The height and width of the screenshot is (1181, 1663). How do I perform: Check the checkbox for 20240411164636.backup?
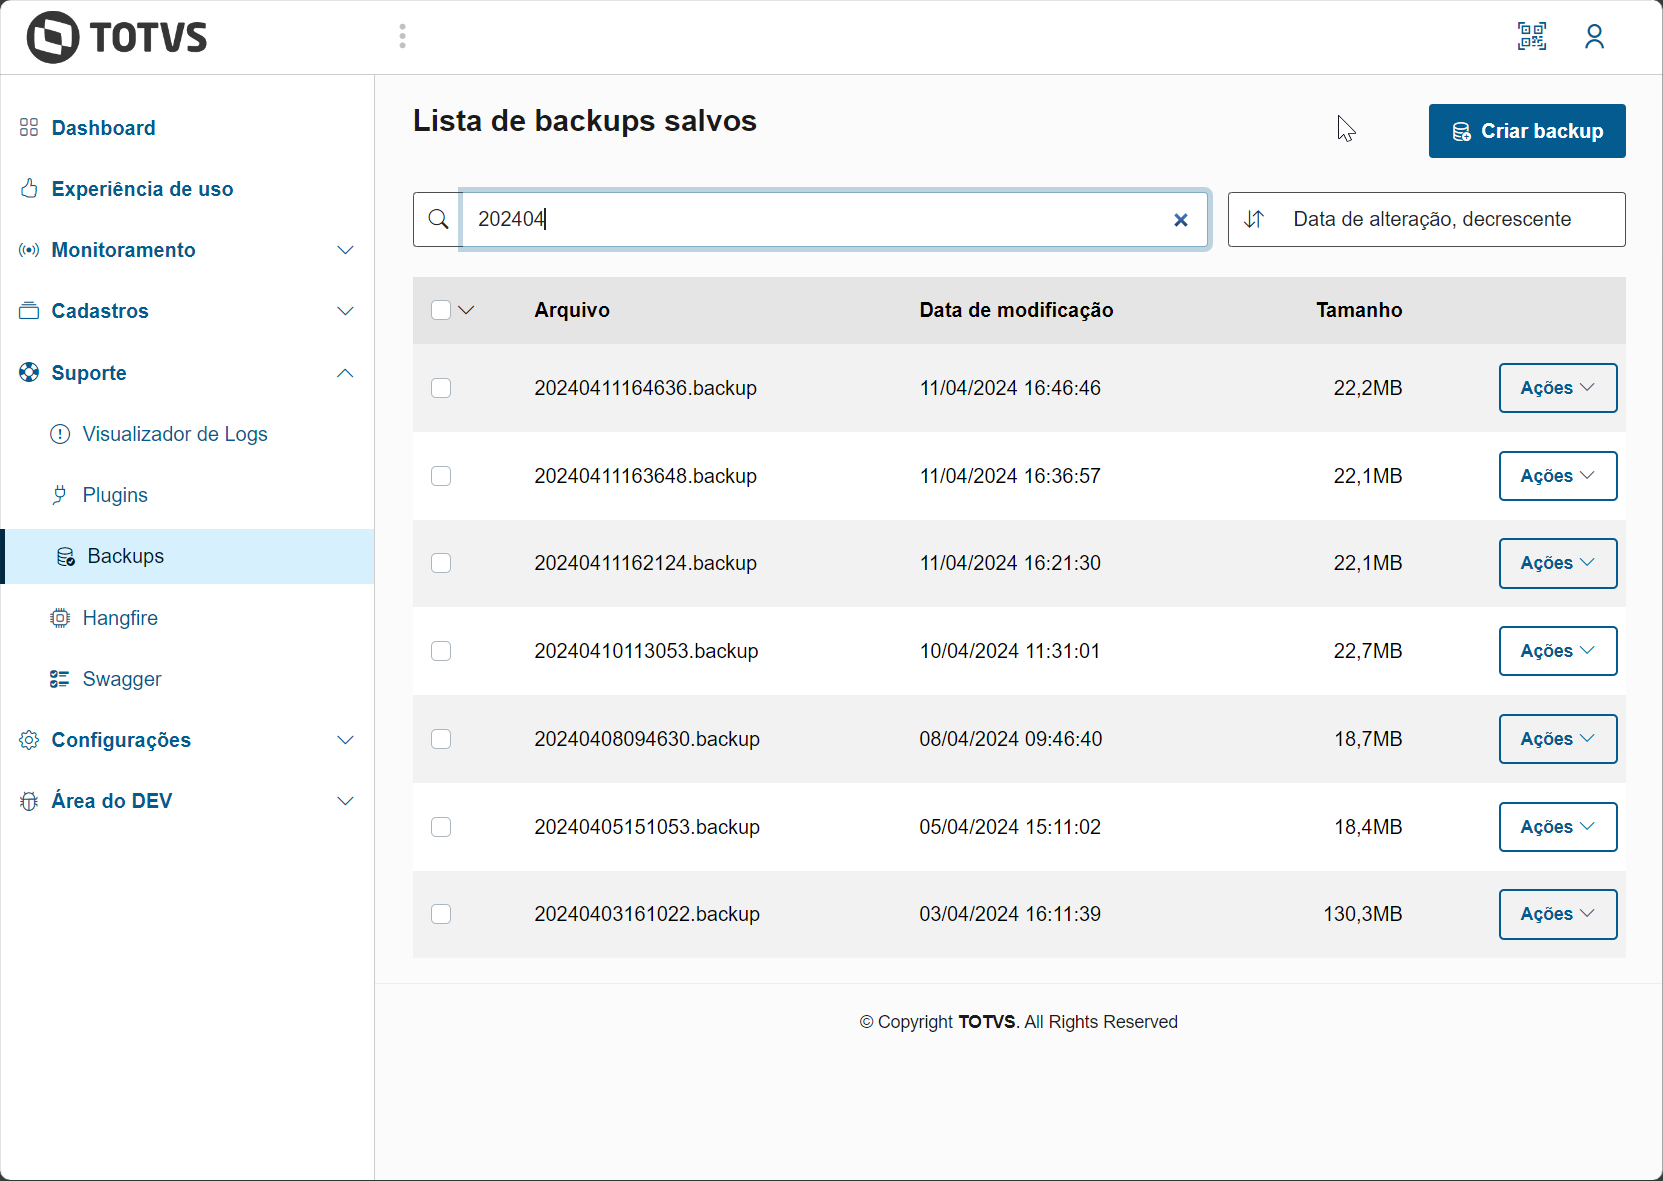pyautogui.click(x=441, y=388)
